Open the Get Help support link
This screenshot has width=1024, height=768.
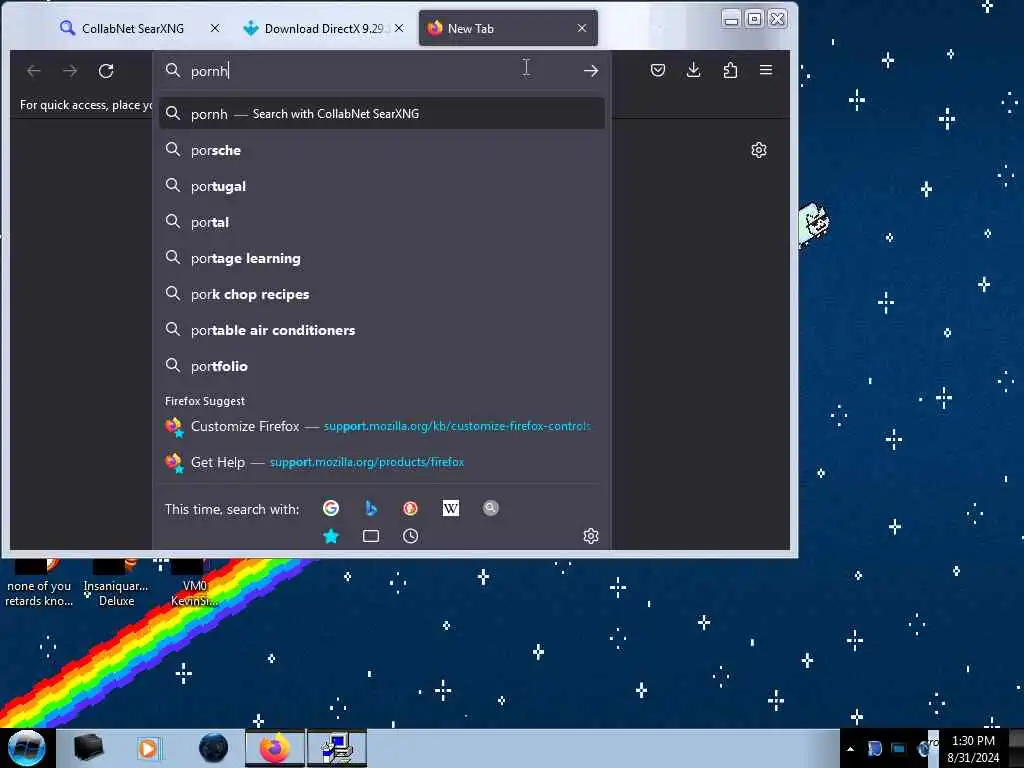(x=381, y=462)
